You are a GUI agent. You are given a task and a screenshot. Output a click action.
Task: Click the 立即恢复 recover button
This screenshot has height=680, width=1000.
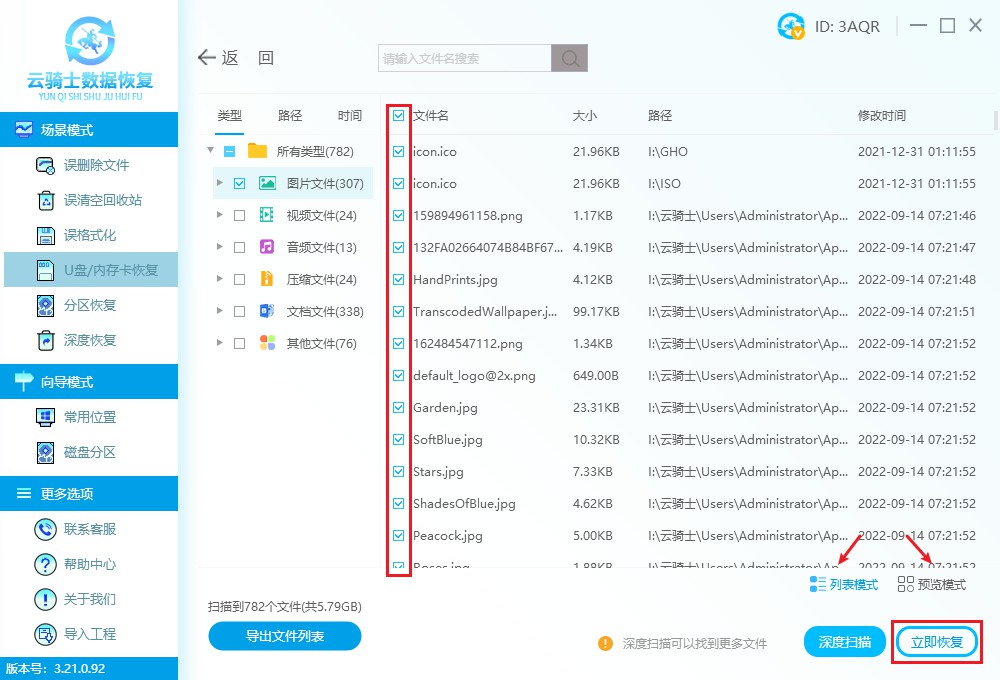[x=936, y=642]
